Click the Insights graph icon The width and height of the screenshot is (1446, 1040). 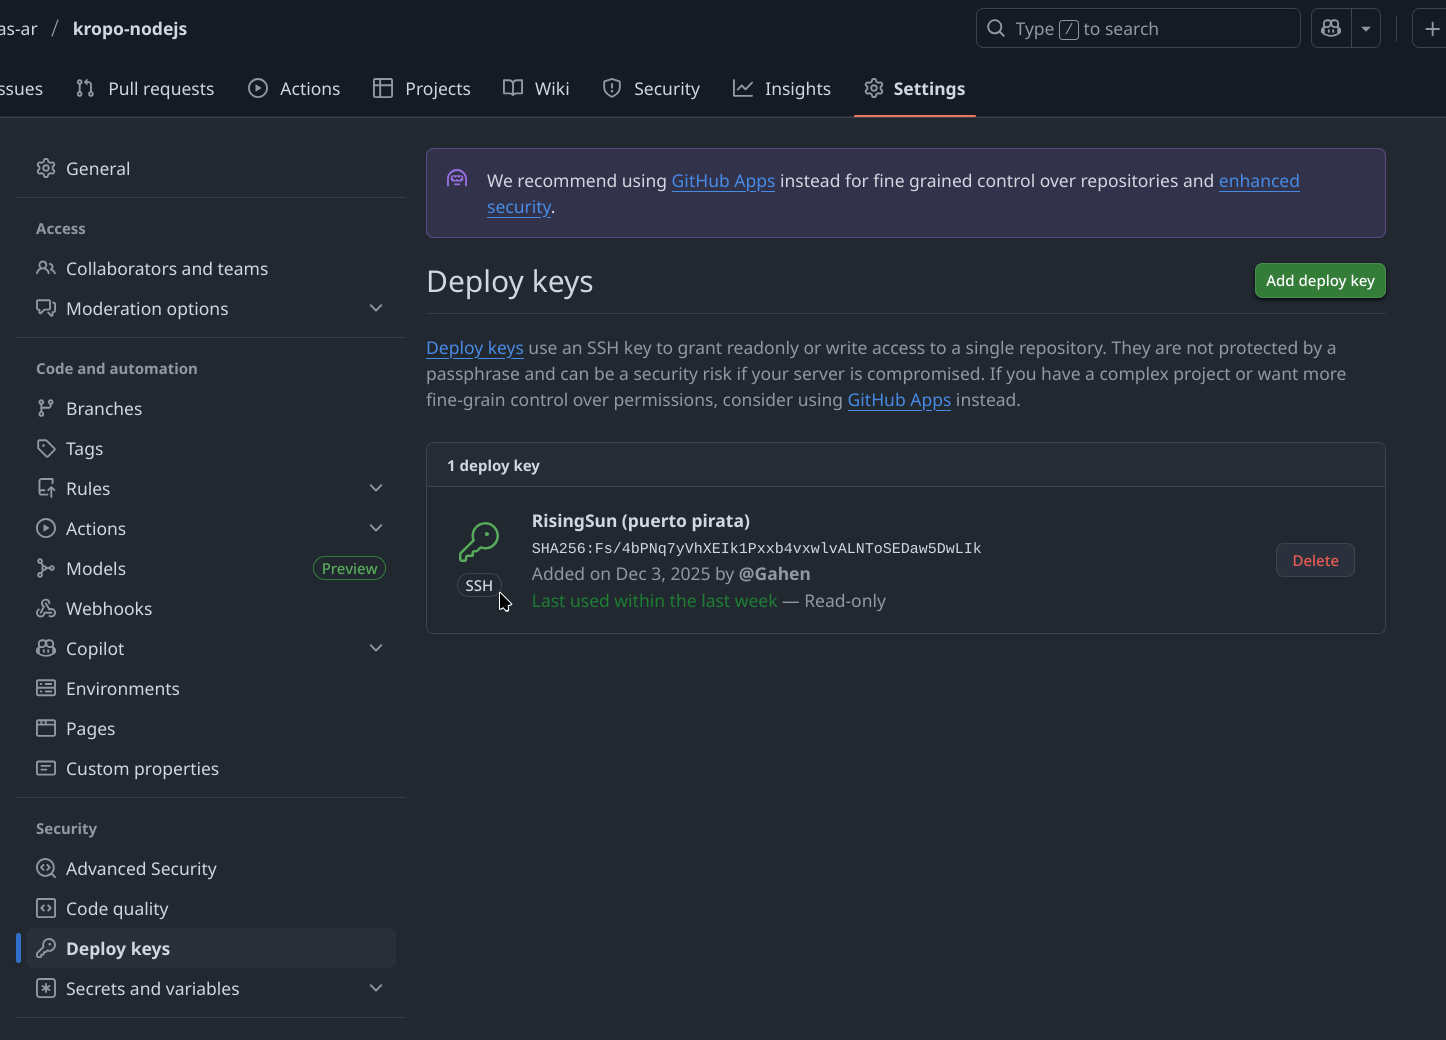pyautogui.click(x=743, y=88)
